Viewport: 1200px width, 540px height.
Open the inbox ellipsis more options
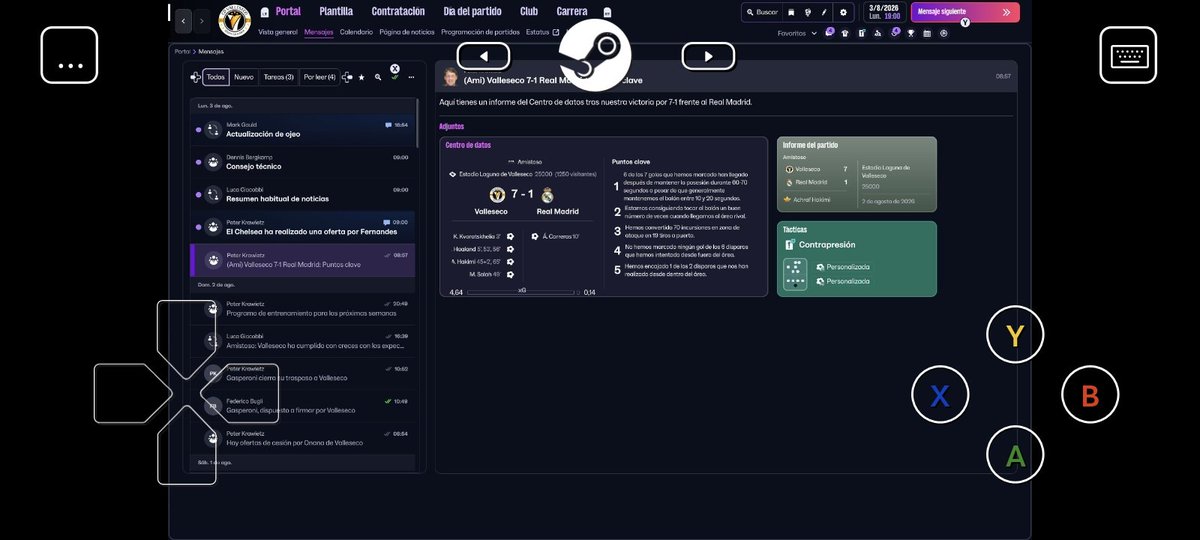pyautogui.click(x=411, y=77)
